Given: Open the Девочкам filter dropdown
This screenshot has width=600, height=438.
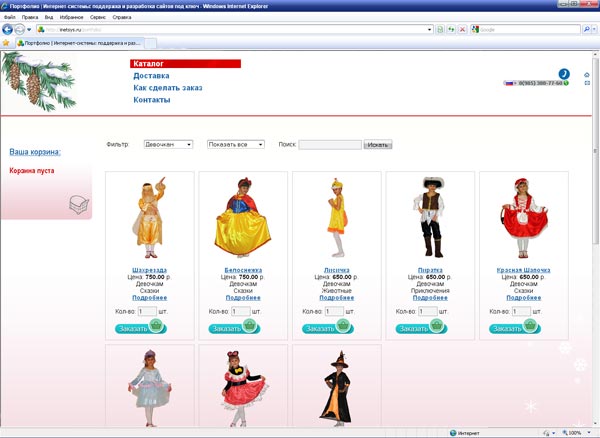Looking at the screenshot, I should 168,145.
